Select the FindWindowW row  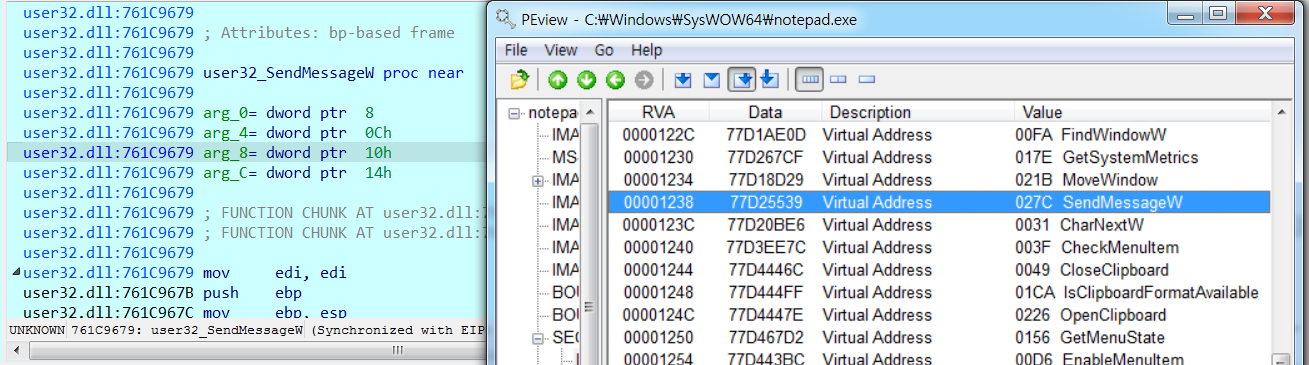pos(939,135)
